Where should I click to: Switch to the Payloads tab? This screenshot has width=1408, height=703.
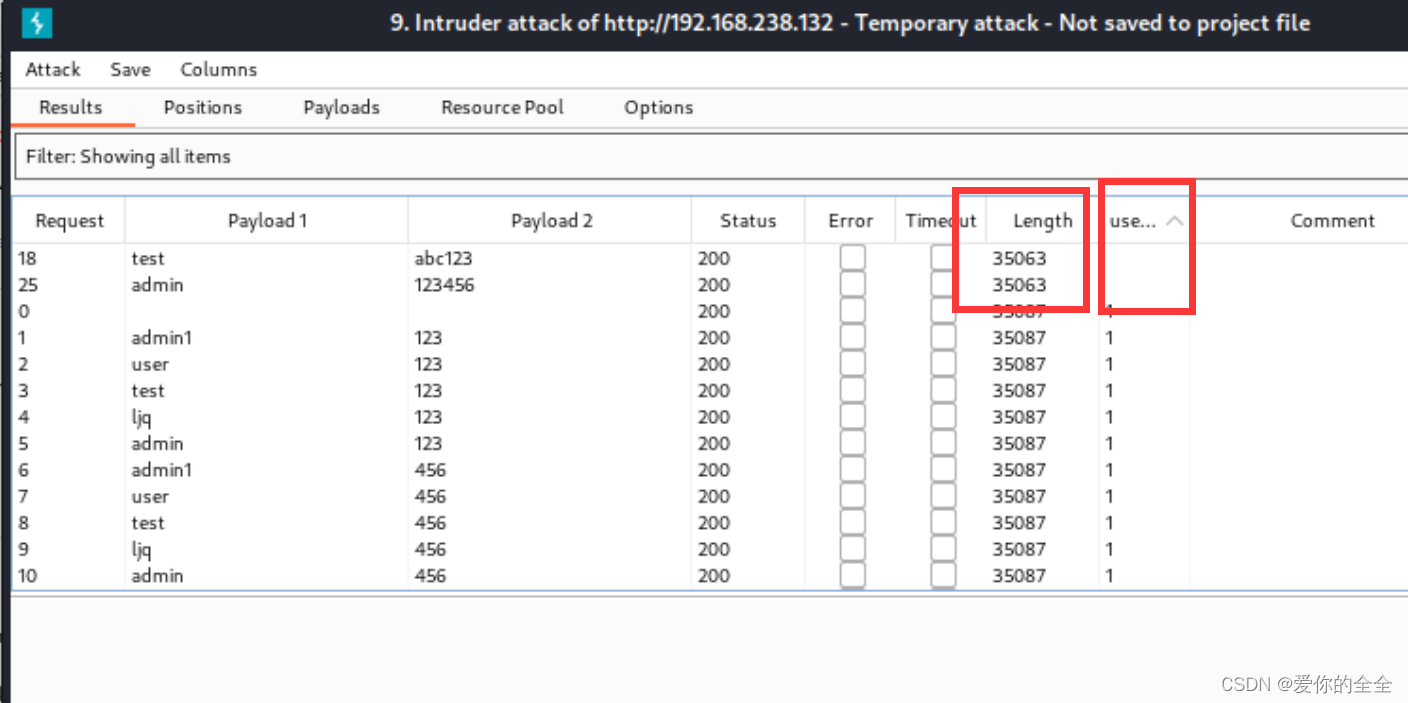[342, 107]
